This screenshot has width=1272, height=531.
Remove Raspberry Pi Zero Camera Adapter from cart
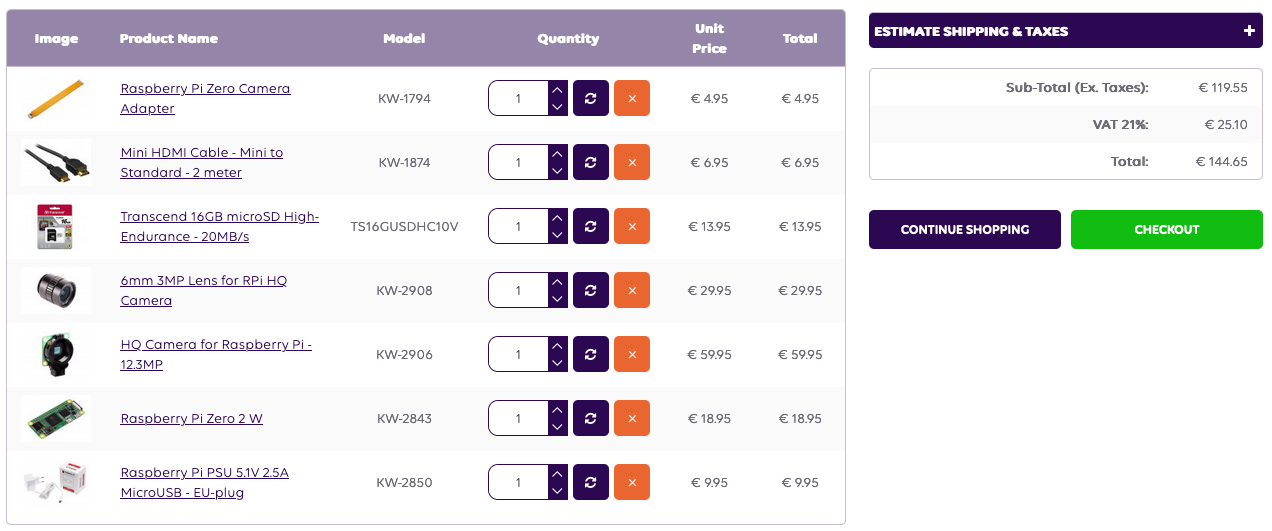[x=632, y=98]
